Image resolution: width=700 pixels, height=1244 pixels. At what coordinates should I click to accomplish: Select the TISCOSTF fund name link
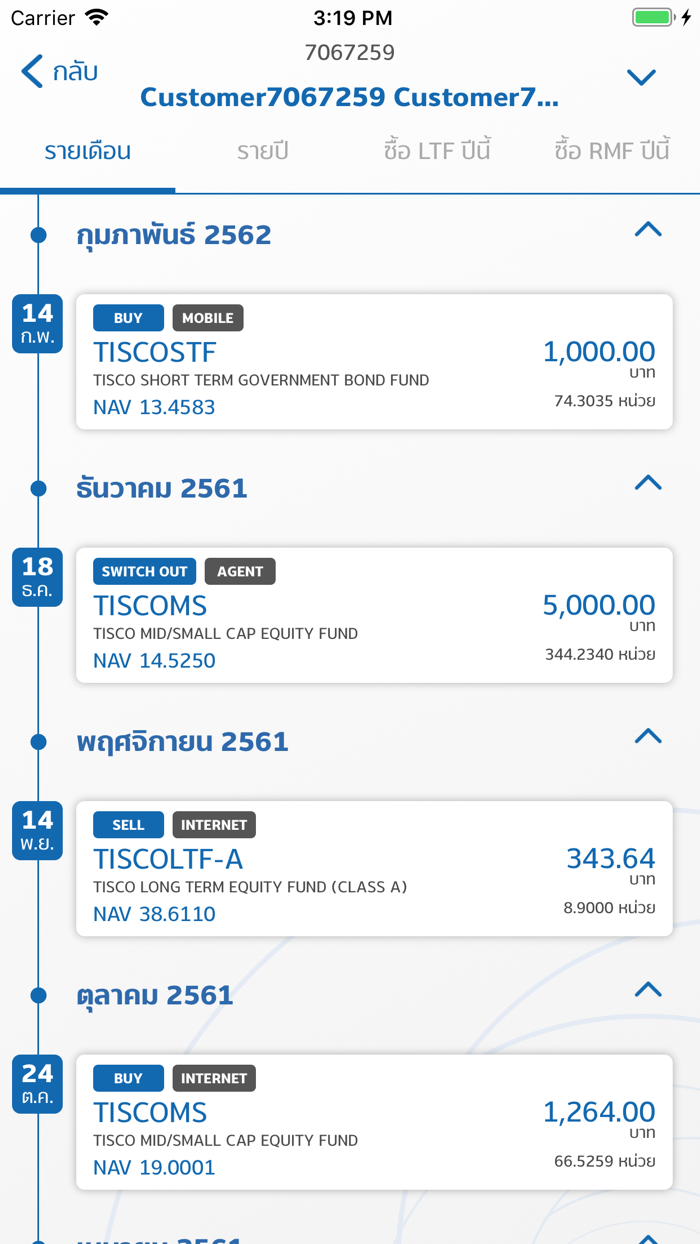pos(155,353)
